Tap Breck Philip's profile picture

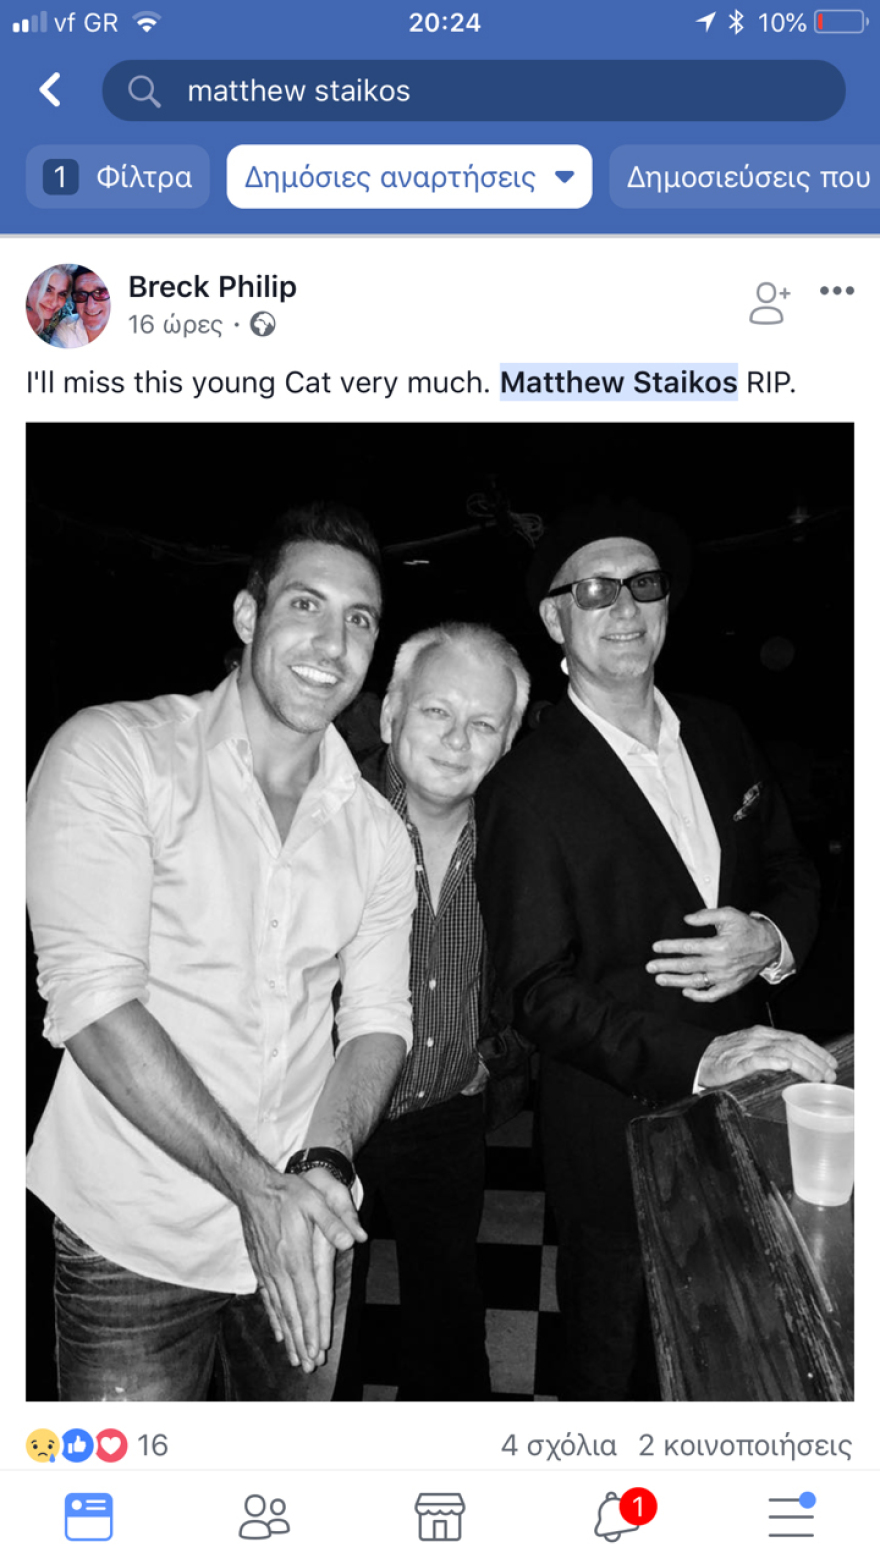[68, 306]
